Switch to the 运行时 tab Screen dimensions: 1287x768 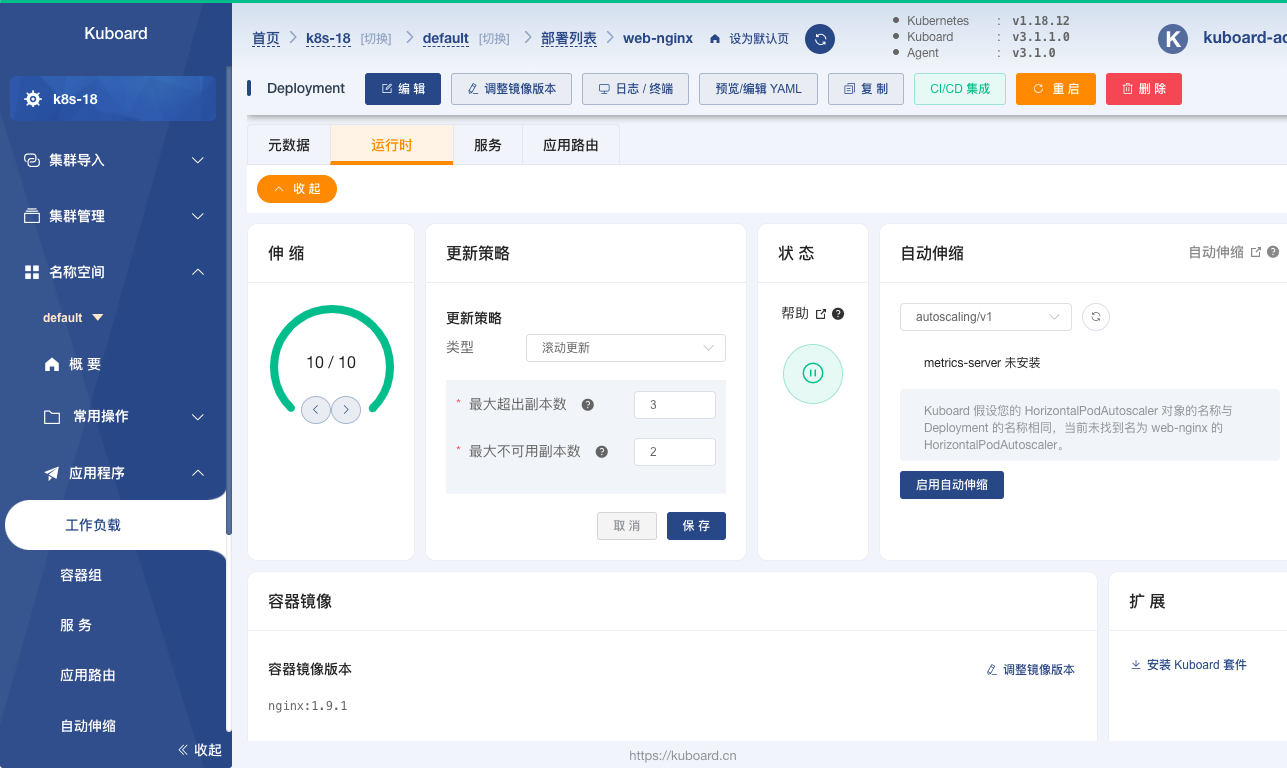click(392, 145)
